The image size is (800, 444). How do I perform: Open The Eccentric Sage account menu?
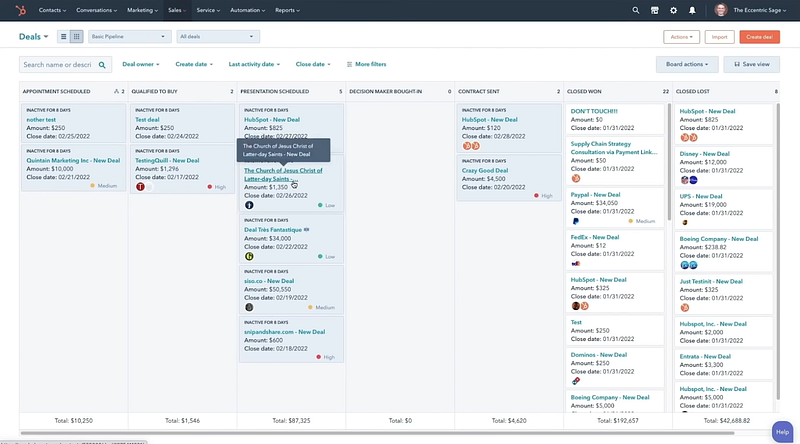coord(759,10)
